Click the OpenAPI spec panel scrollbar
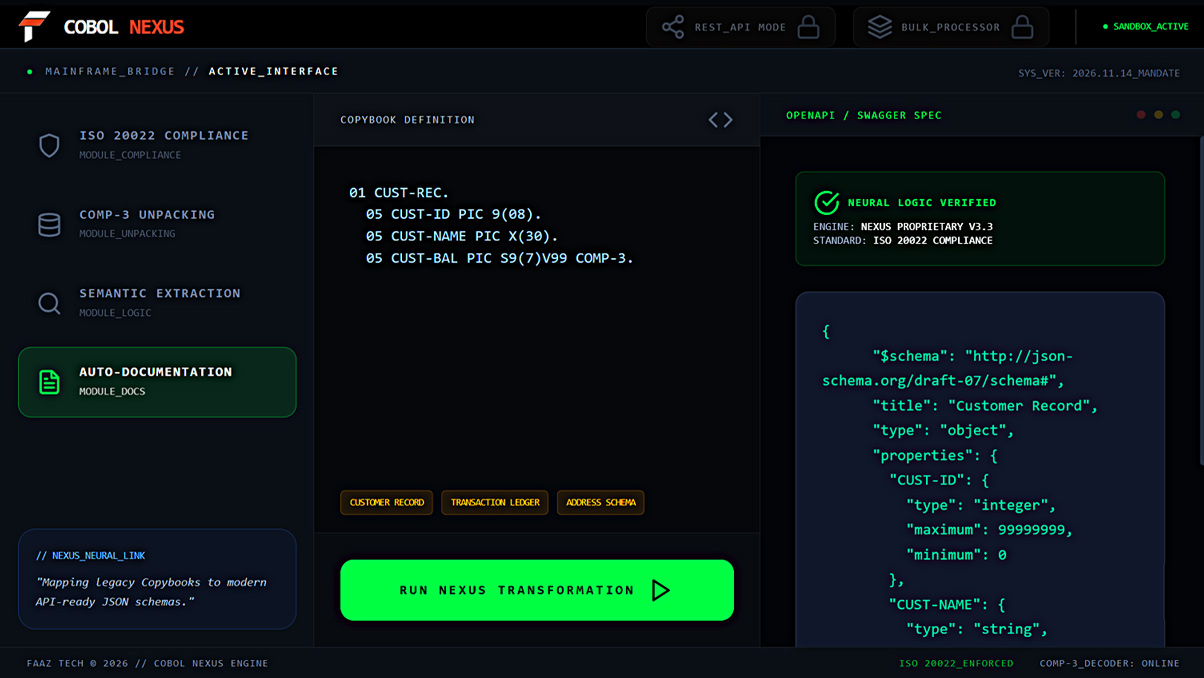The height and width of the screenshot is (678, 1204). pyautogui.click(x=1201, y=300)
